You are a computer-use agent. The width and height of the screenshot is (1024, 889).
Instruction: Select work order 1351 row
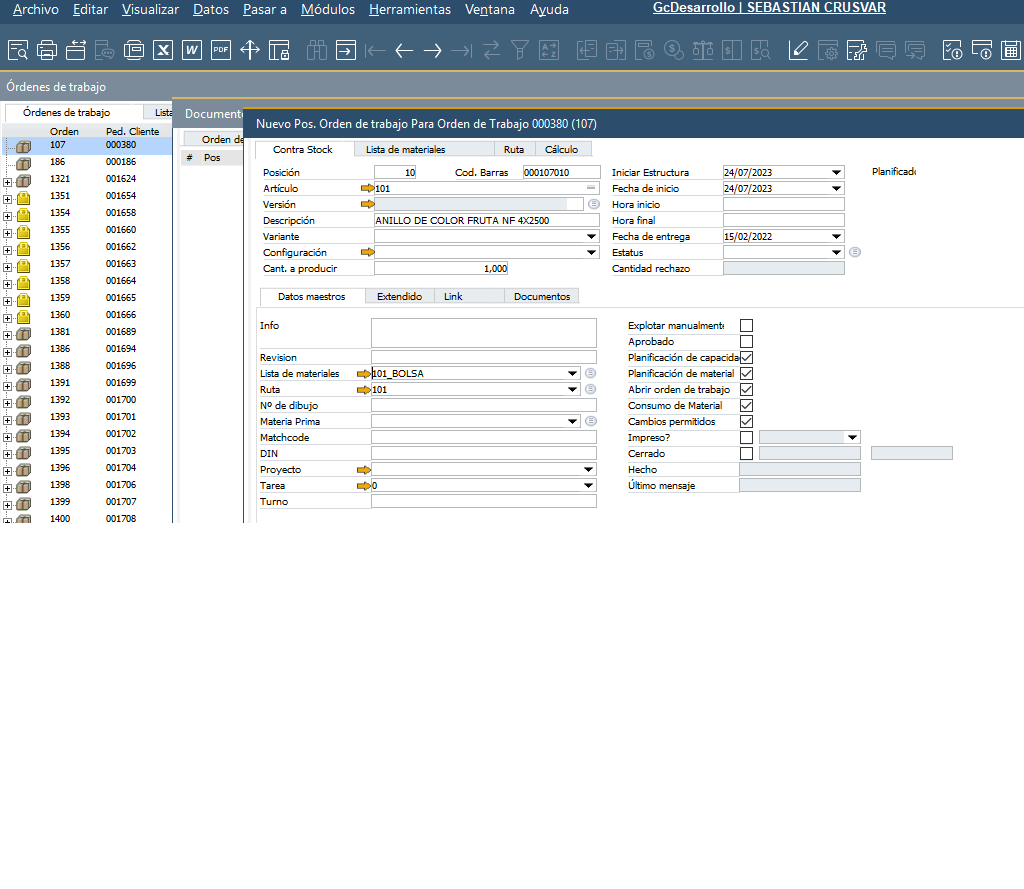pyautogui.click(x=88, y=196)
